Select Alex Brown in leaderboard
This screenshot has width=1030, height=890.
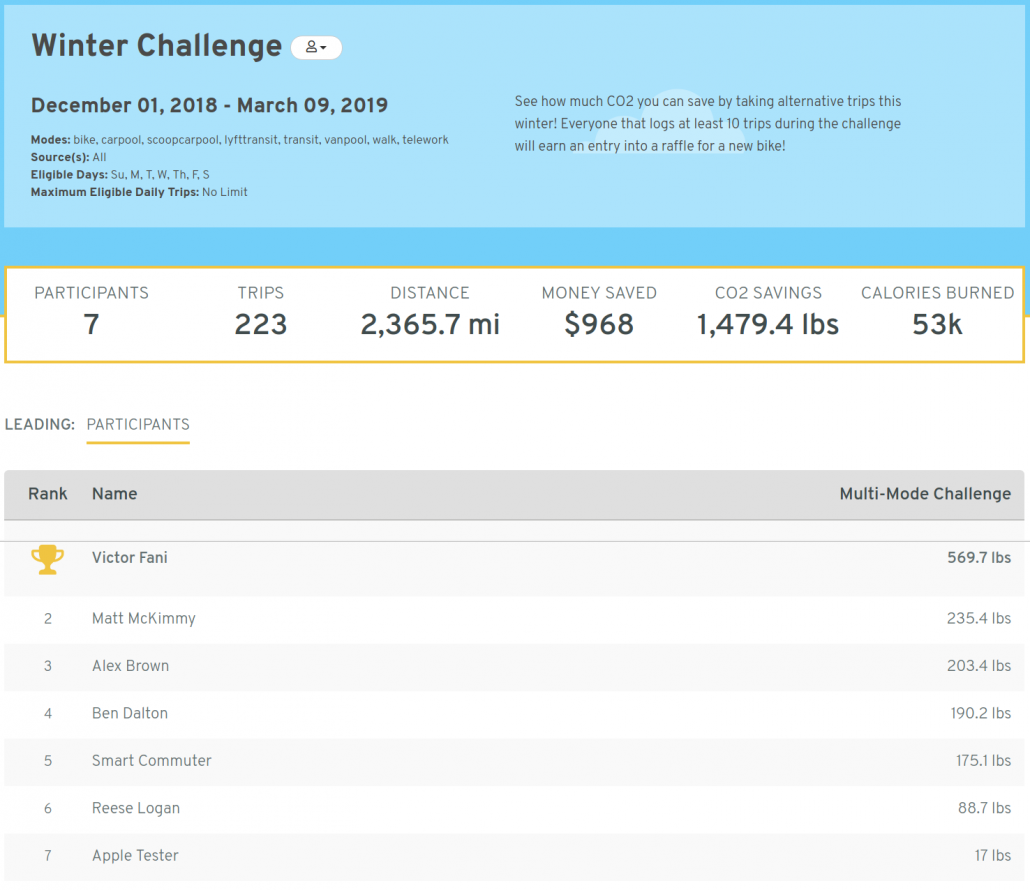coord(130,666)
